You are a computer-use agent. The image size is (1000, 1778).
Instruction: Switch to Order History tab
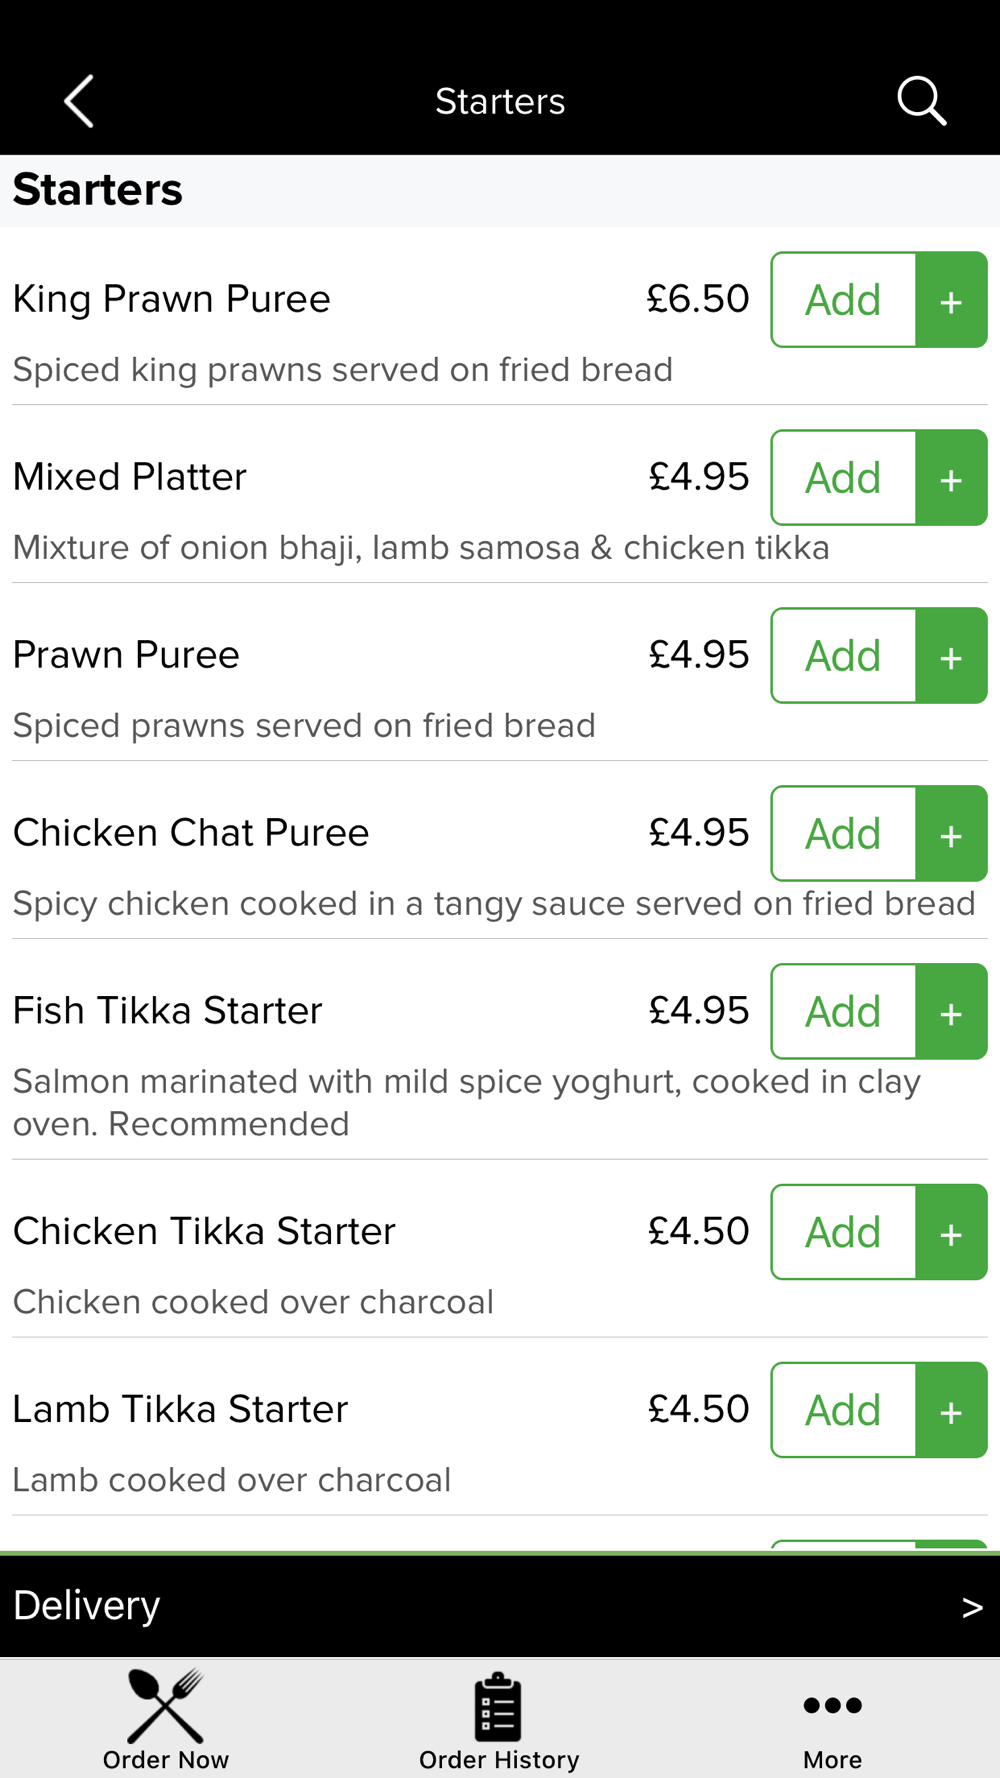pyautogui.click(x=499, y=1720)
